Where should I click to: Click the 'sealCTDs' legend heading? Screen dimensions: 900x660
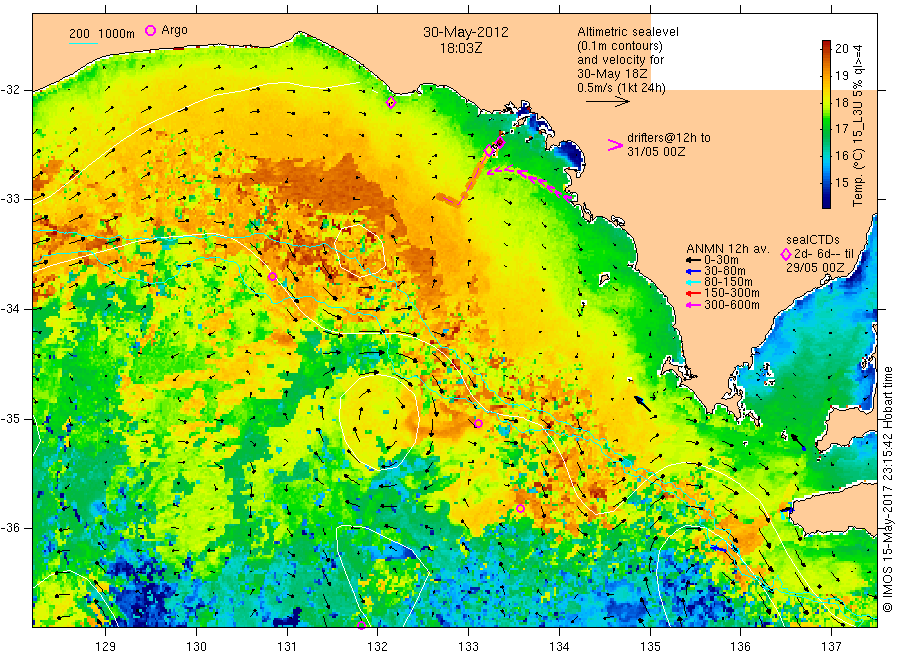point(813,240)
